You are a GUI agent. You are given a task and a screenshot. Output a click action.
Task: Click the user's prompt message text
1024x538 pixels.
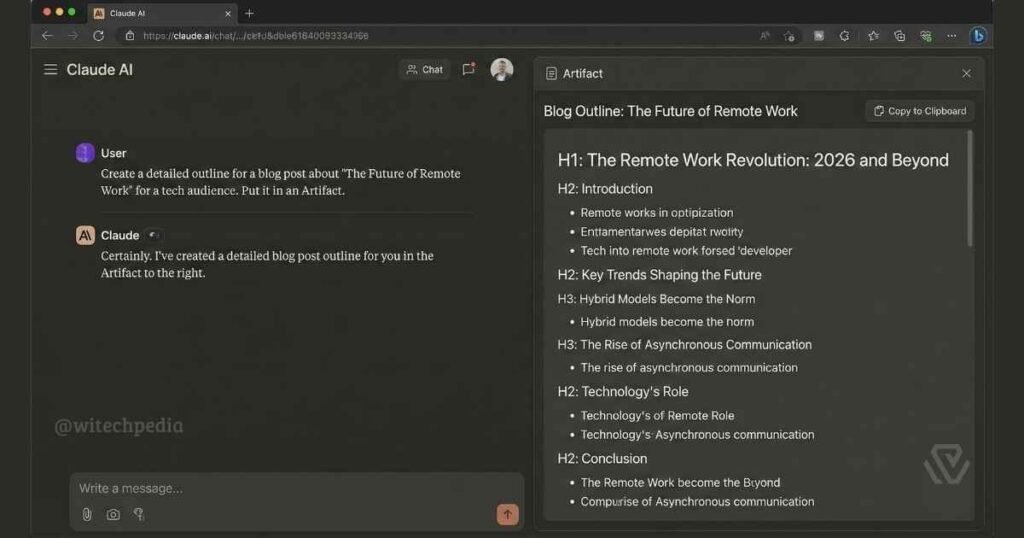point(280,182)
